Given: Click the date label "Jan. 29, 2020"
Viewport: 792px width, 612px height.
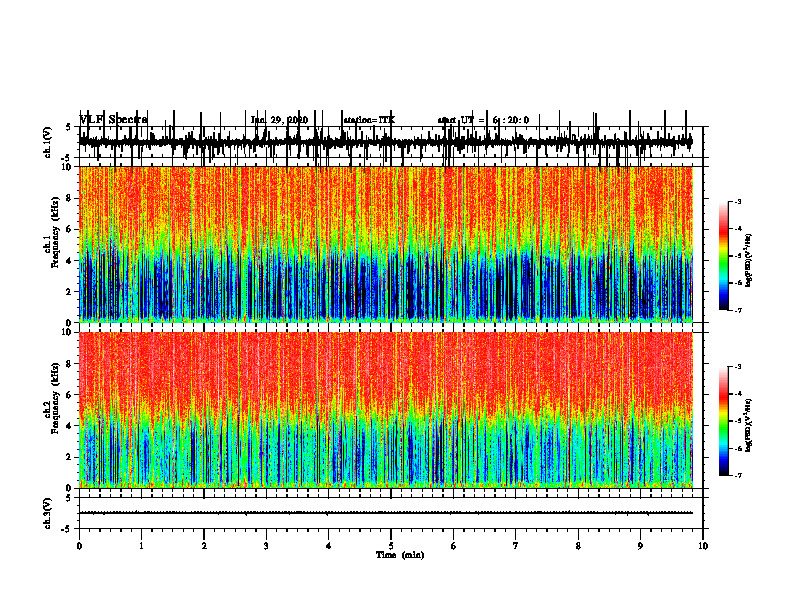Looking at the screenshot, I should coord(279,120).
